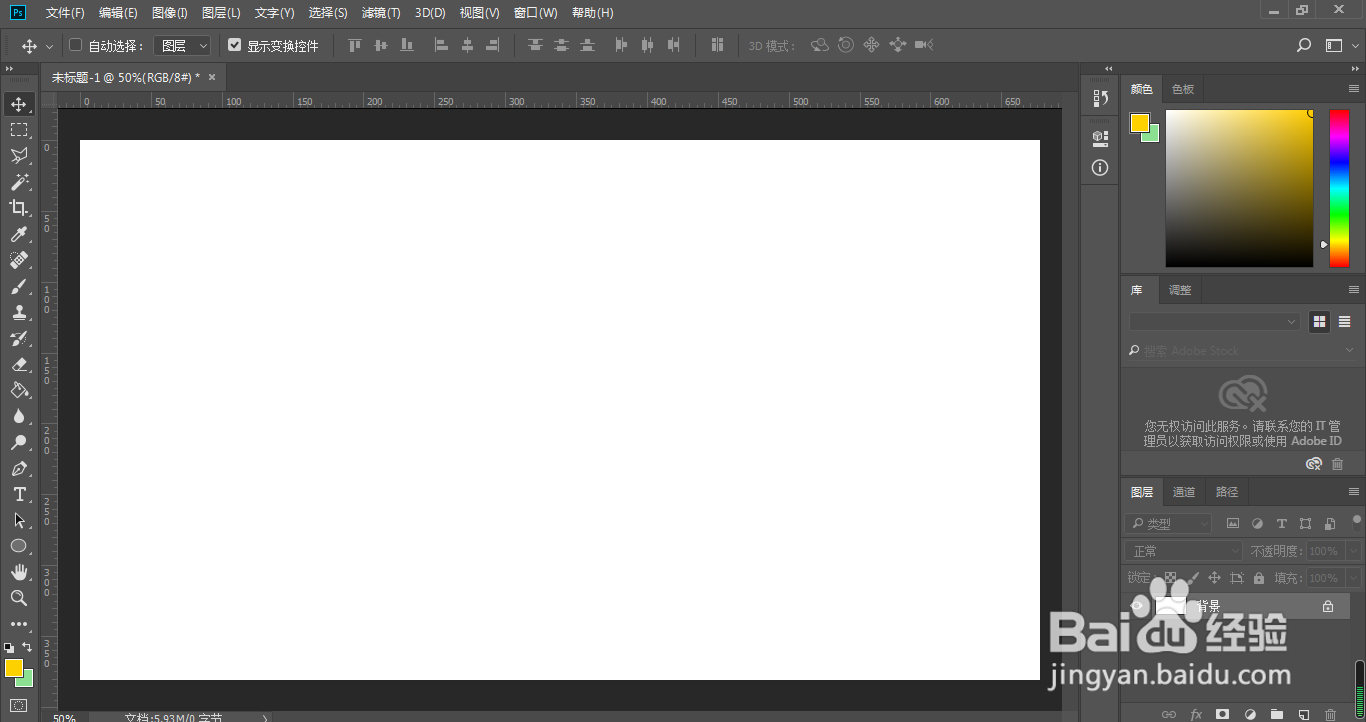Toggle Quick Mask mode
Screen dimensions: 1366x722
click(x=19, y=705)
